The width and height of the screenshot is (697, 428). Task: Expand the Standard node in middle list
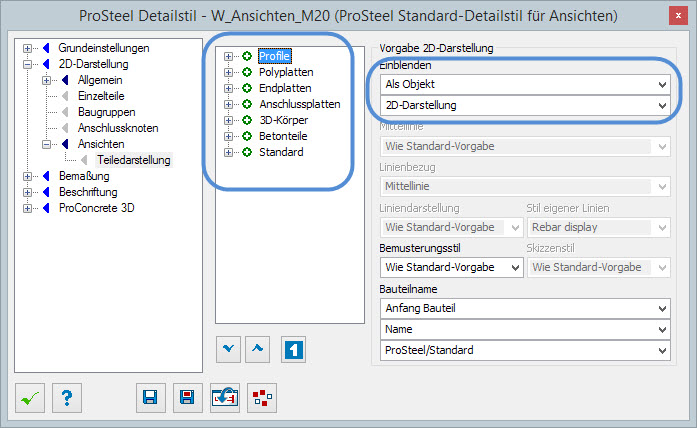228,152
